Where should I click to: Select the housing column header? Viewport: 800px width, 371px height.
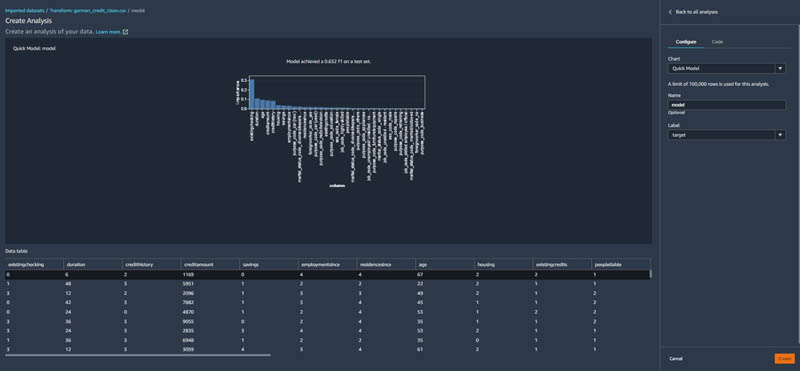(x=504, y=265)
